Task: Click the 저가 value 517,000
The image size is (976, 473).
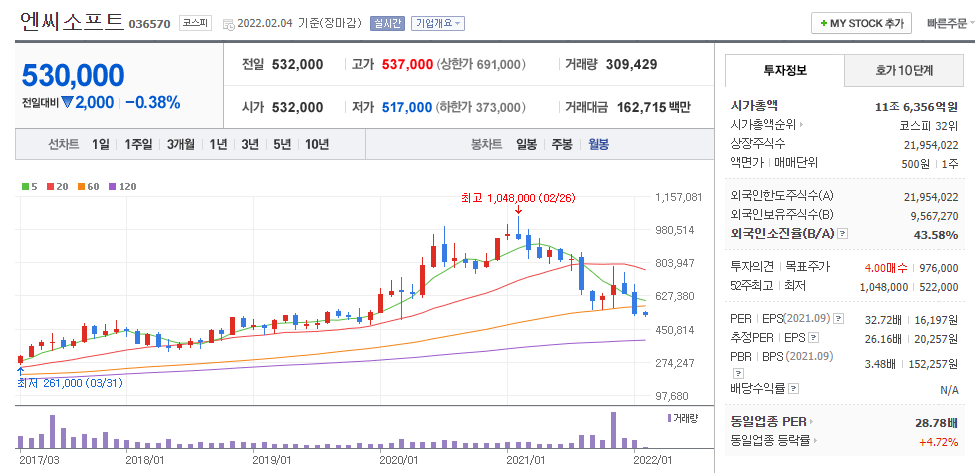Action: pos(407,107)
